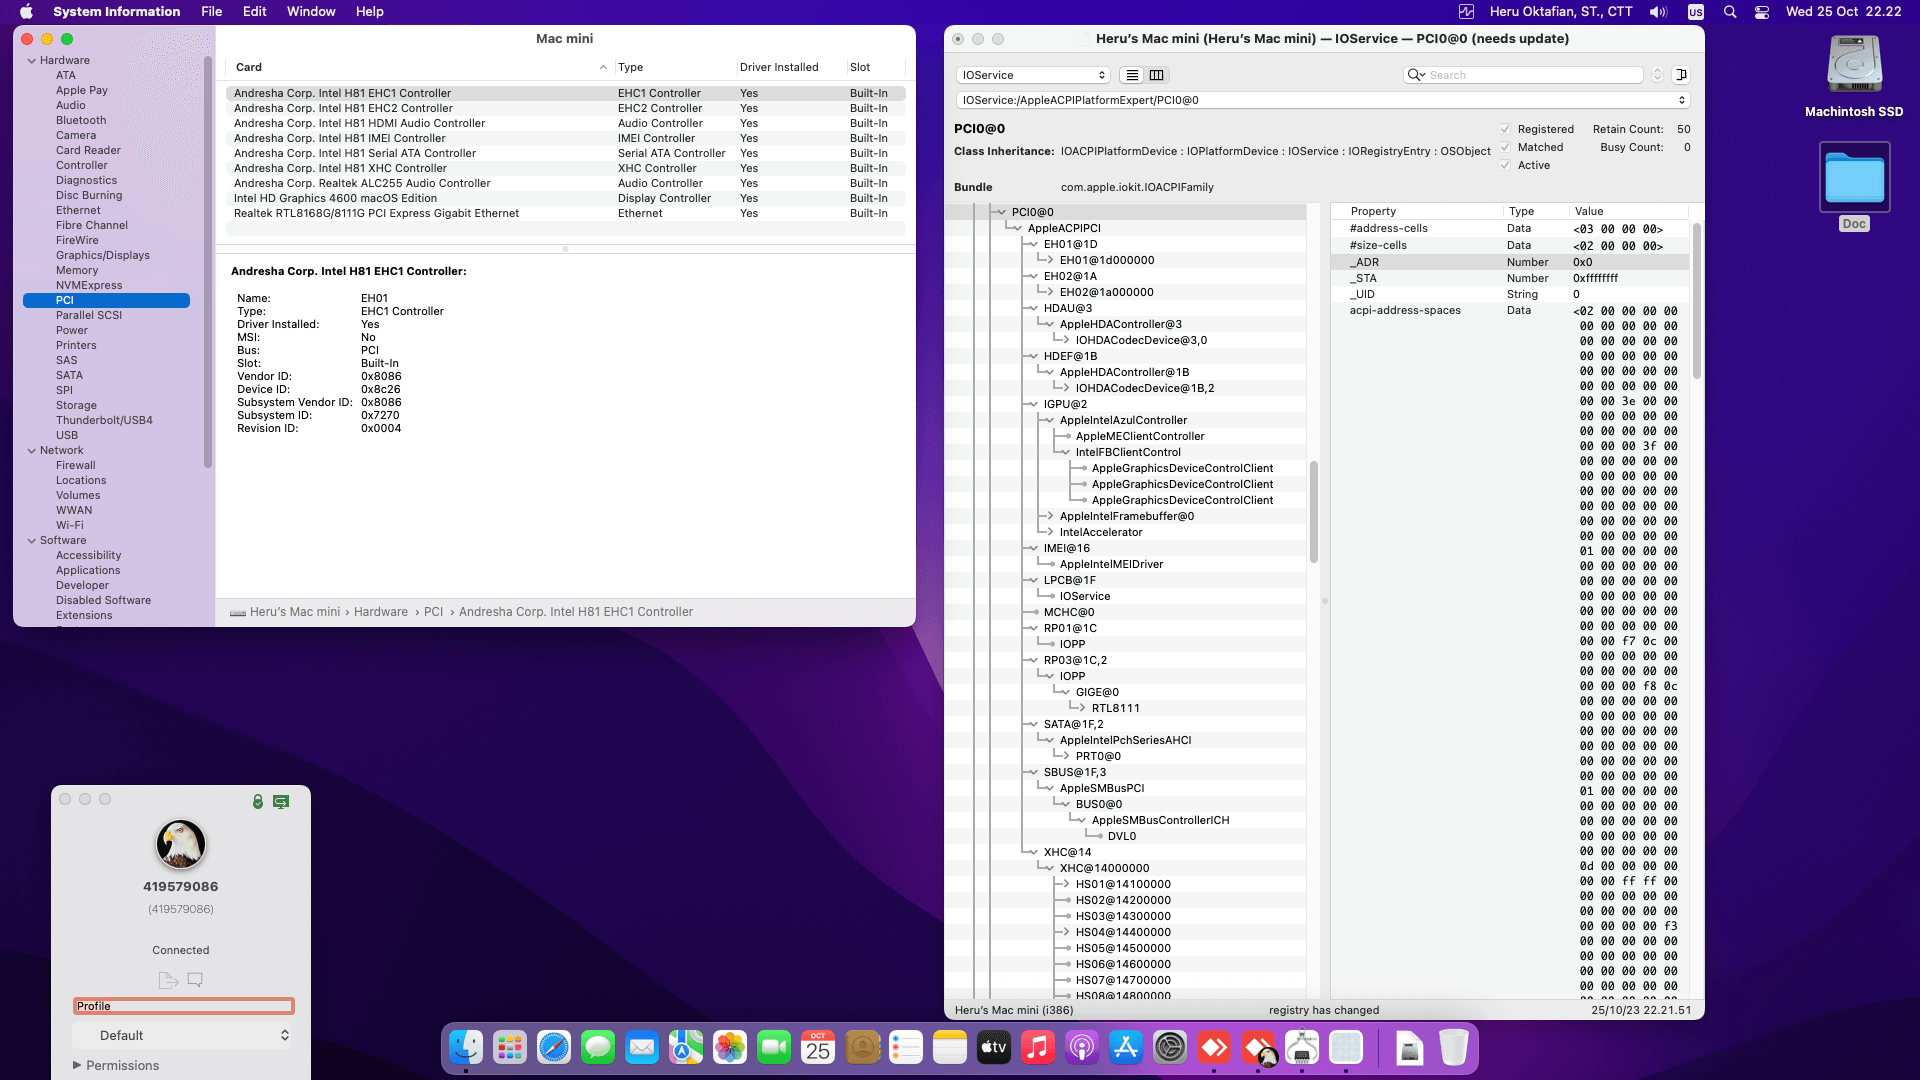Expand the Permissions section
1920x1080 pixels.
pyautogui.click(x=77, y=1065)
